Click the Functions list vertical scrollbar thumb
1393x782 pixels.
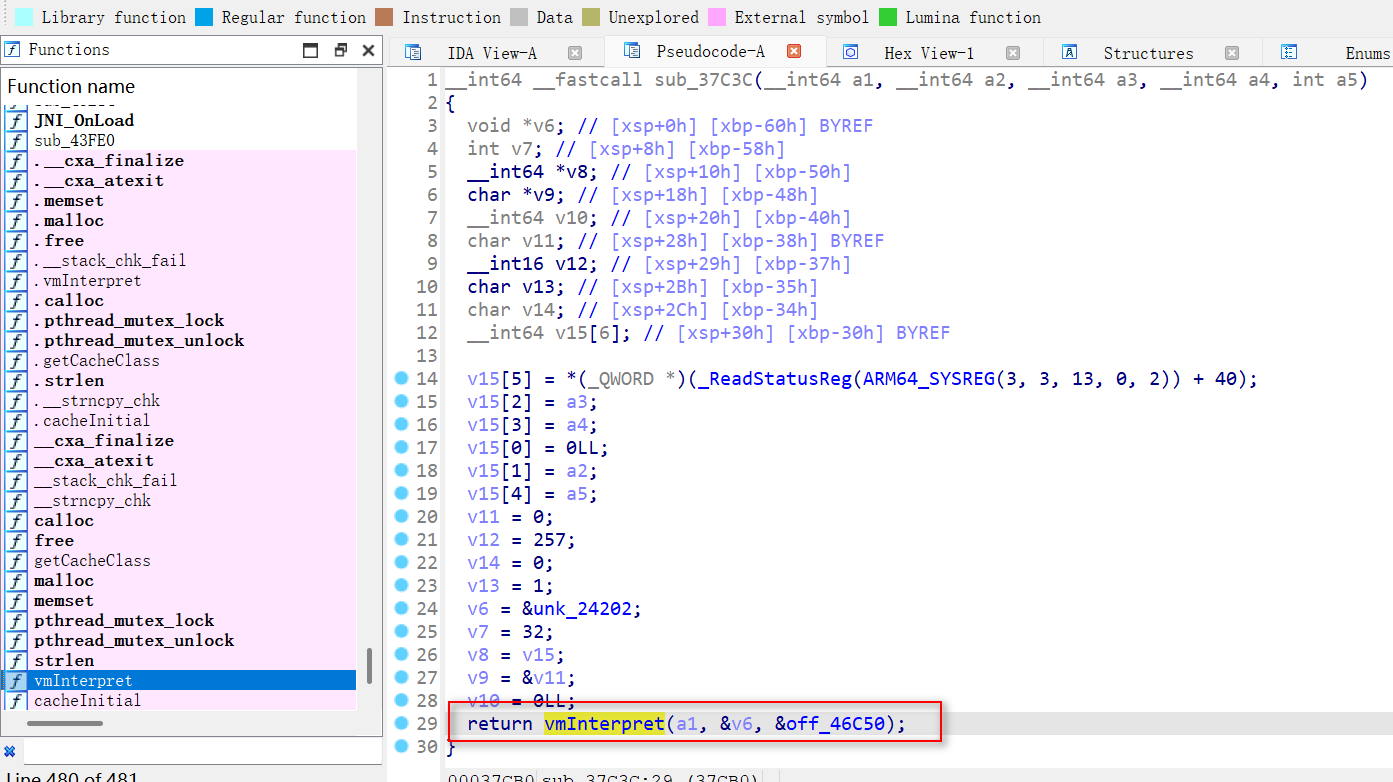click(369, 664)
